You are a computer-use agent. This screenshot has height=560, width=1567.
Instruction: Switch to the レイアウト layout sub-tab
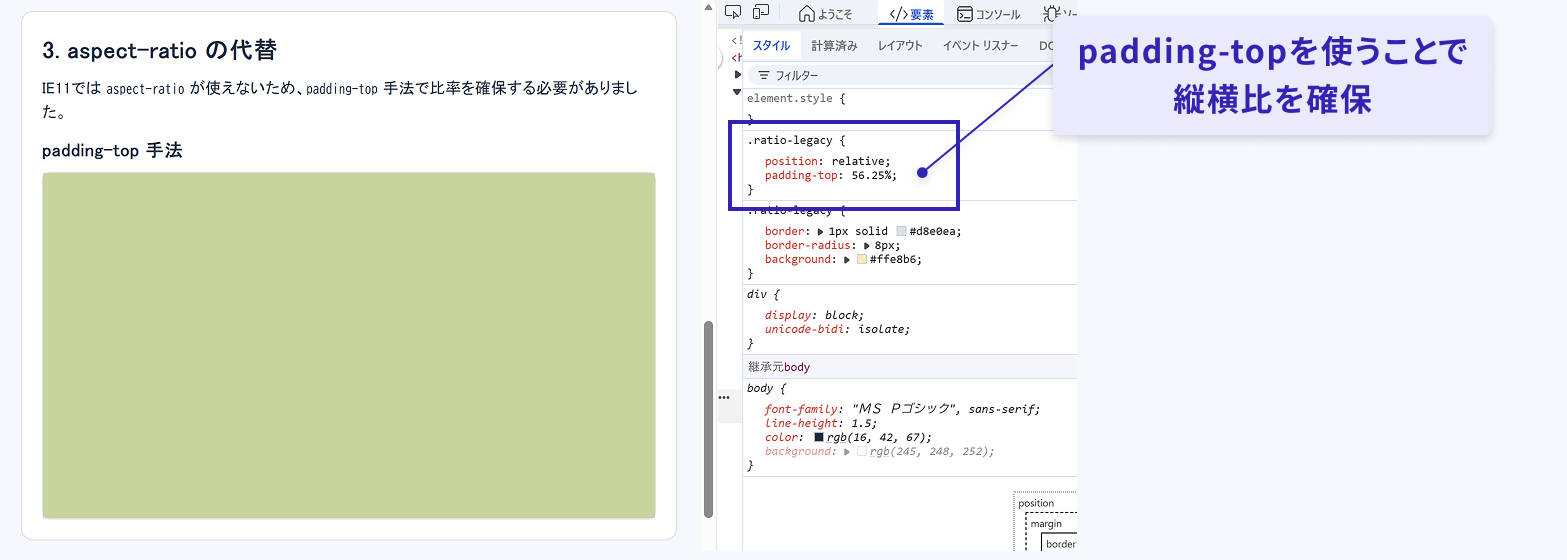[900, 46]
